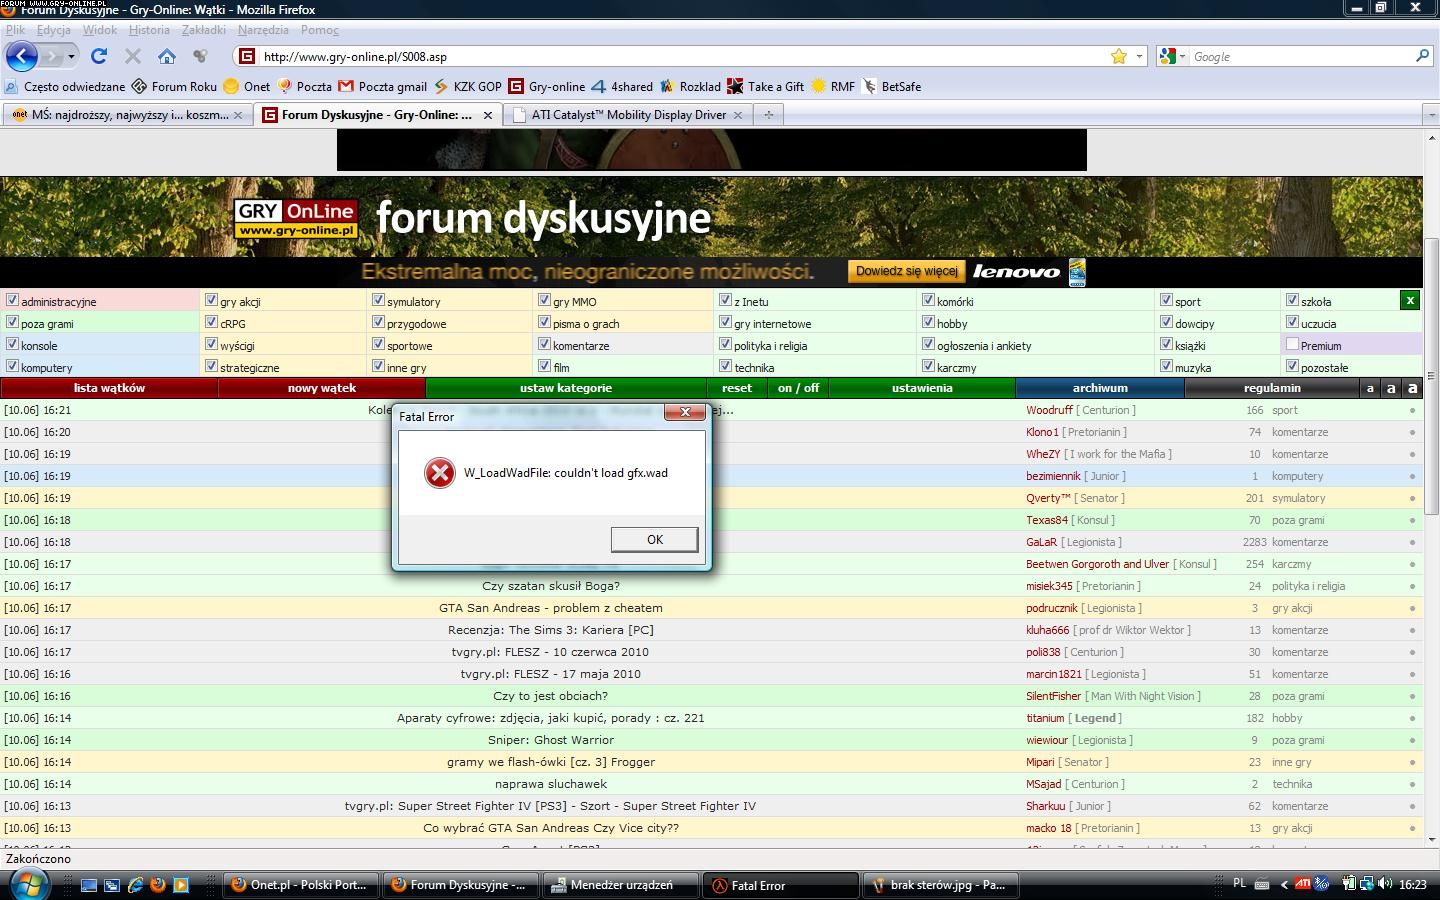This screenshot has height=900, width=1440.
Task: Enable the Premium checkbox
Action: (x=1292, y=344)
